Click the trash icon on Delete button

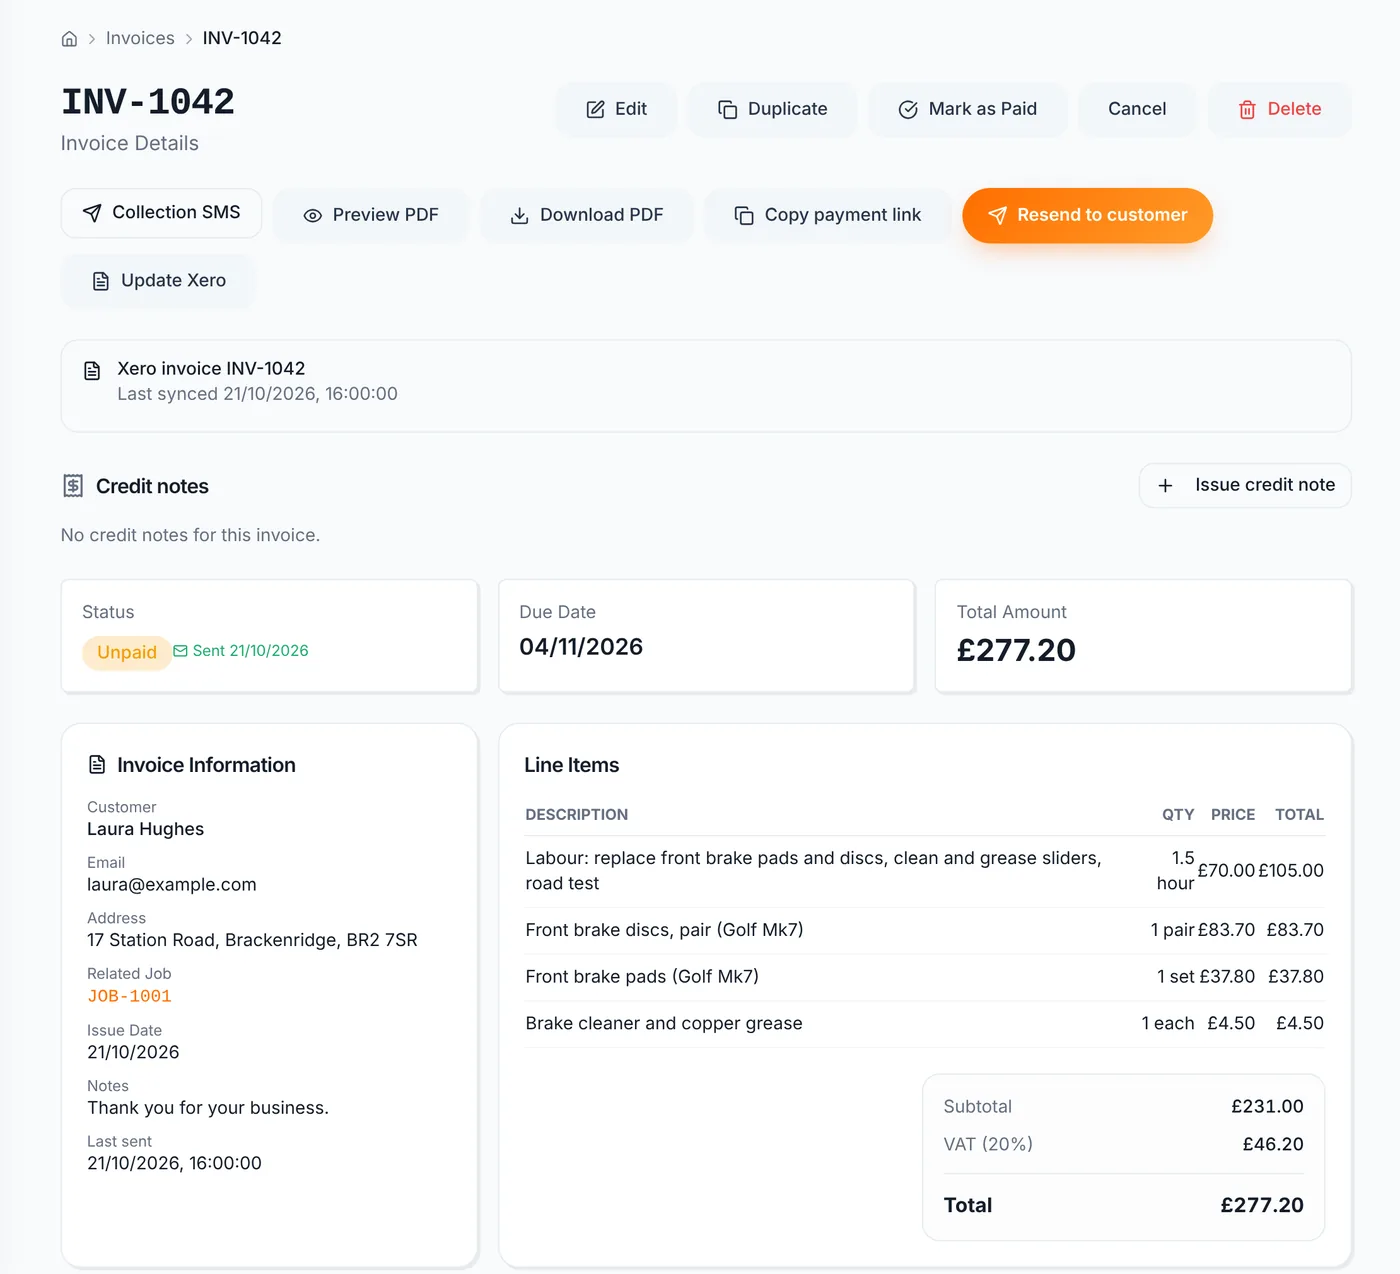[x=1247, y=109]
